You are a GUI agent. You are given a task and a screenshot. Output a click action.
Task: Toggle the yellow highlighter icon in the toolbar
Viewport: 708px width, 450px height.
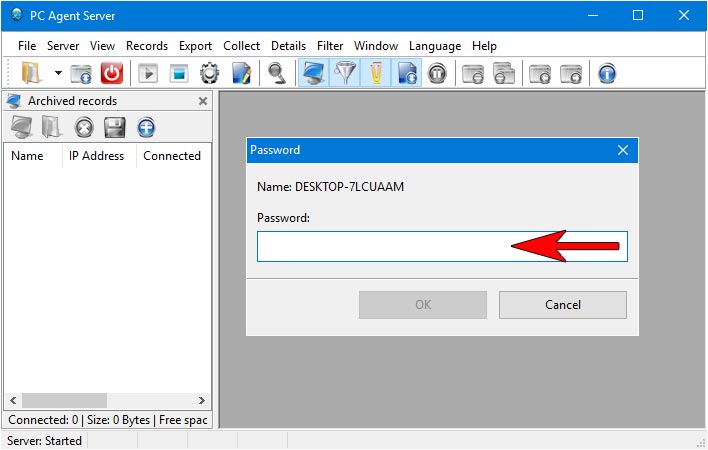coord(376,73)
